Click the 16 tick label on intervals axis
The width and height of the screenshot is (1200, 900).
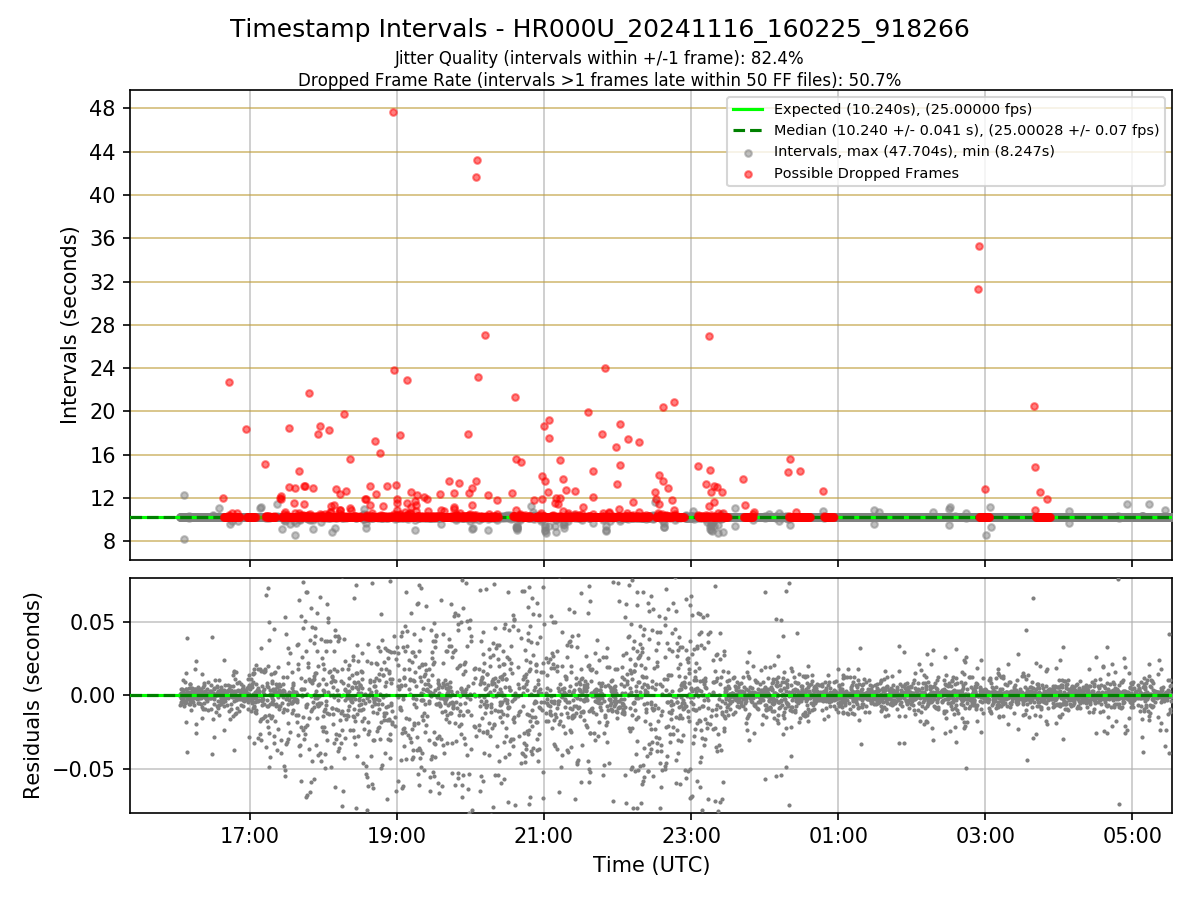tap(103, 455)
